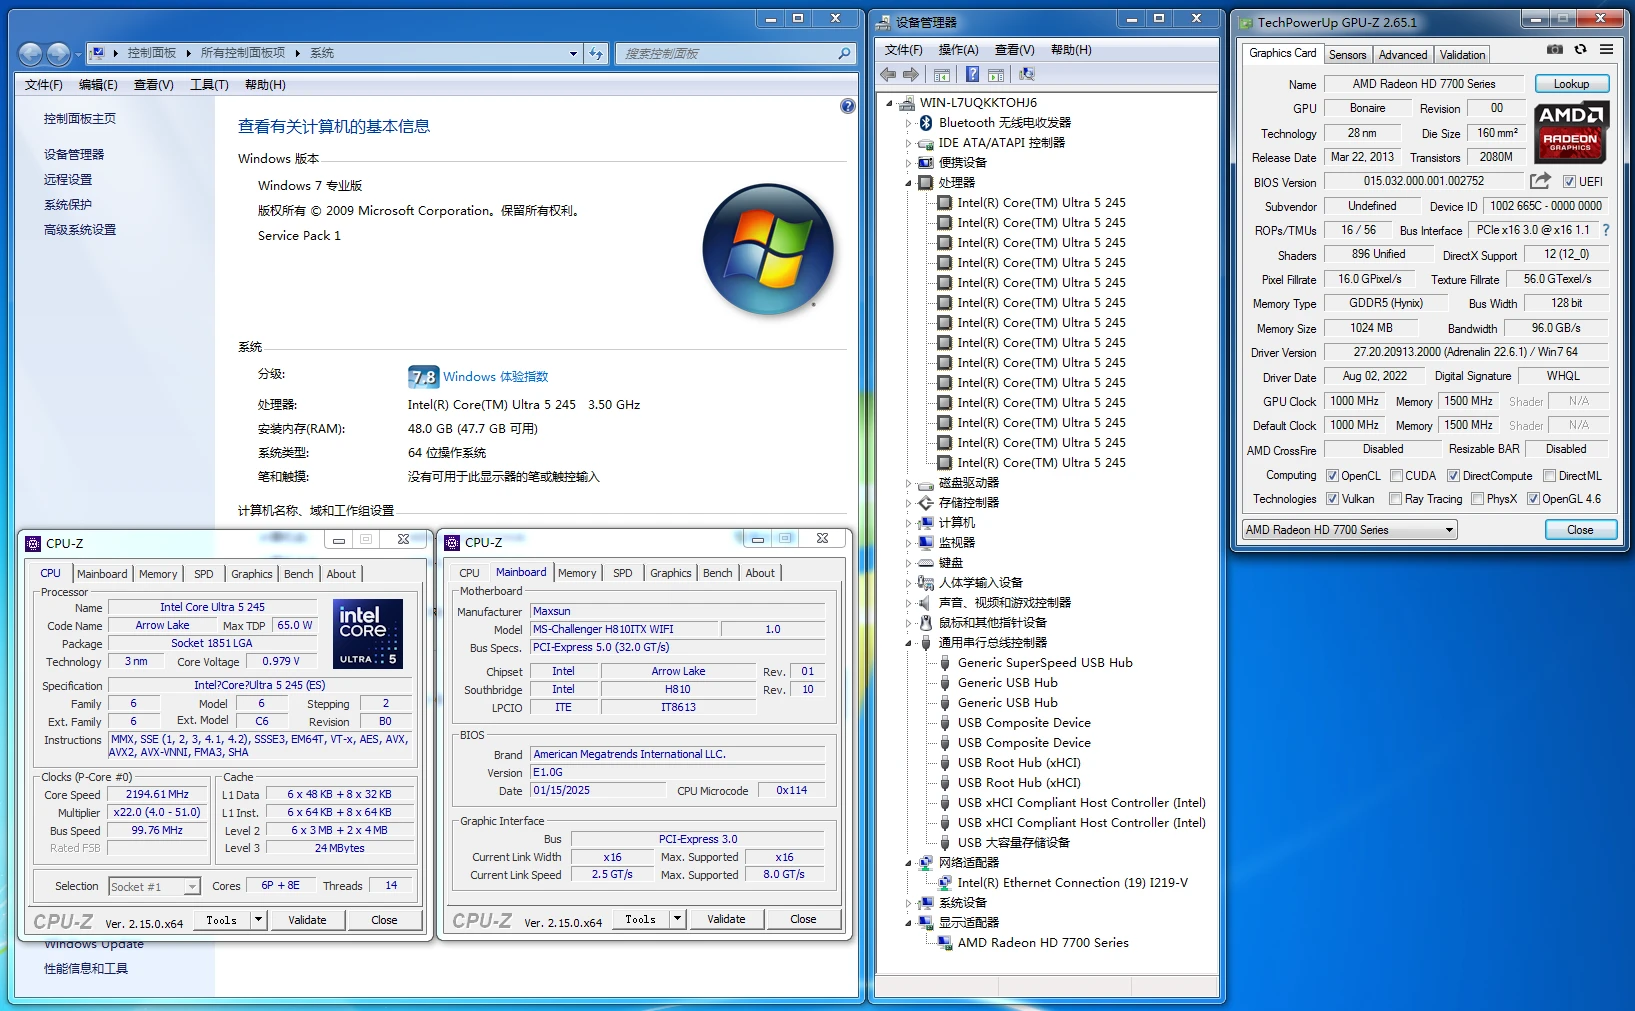Viewport: 1635px width, 1011px height.
Task: Open the GPU-Z hamburger menu icon
Action: click(1606, 49)
